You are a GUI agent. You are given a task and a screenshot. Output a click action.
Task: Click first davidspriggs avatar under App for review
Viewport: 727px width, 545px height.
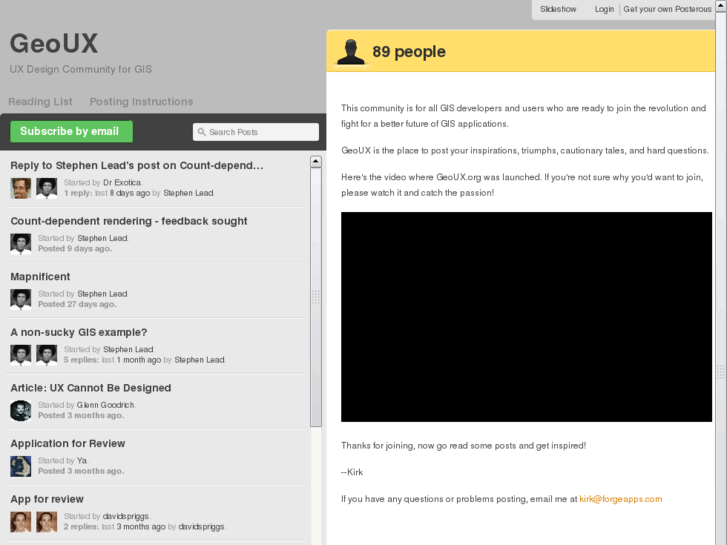(x=21, y=522)
